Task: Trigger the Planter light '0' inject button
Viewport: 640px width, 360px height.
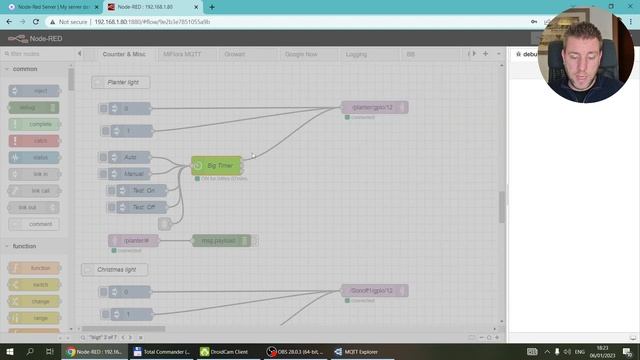Action: (103, 108)
